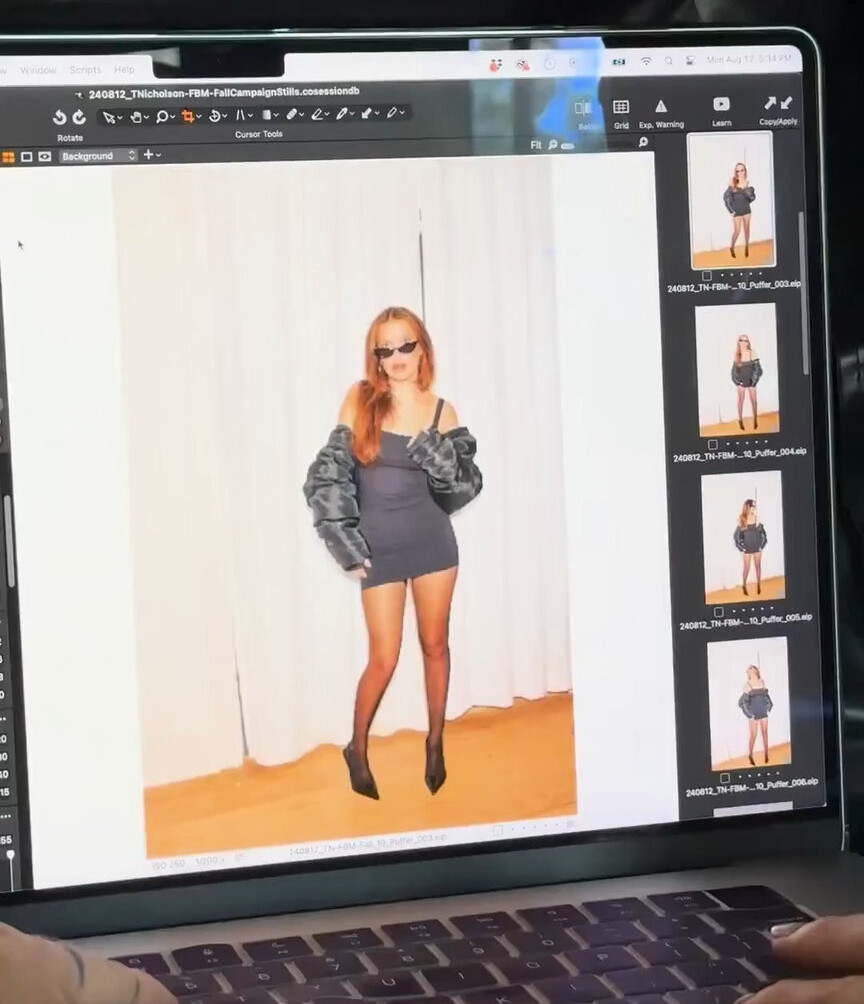864x1004 pixels.
Task: Expand the add layer plus menu
Action: tap(152, 154)
